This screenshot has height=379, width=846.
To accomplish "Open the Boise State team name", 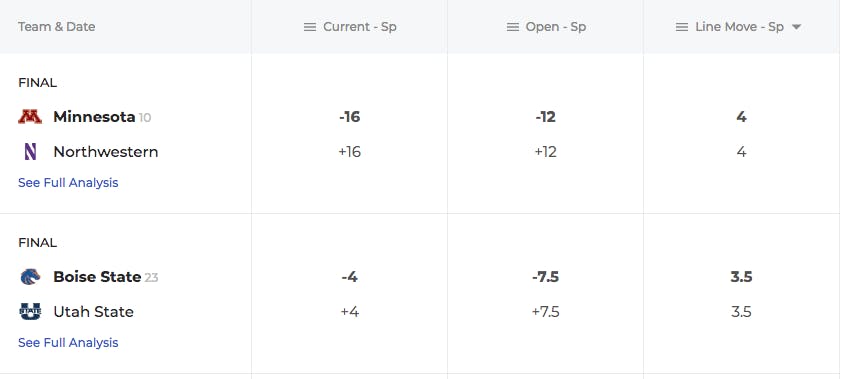I will pos(97,277).
